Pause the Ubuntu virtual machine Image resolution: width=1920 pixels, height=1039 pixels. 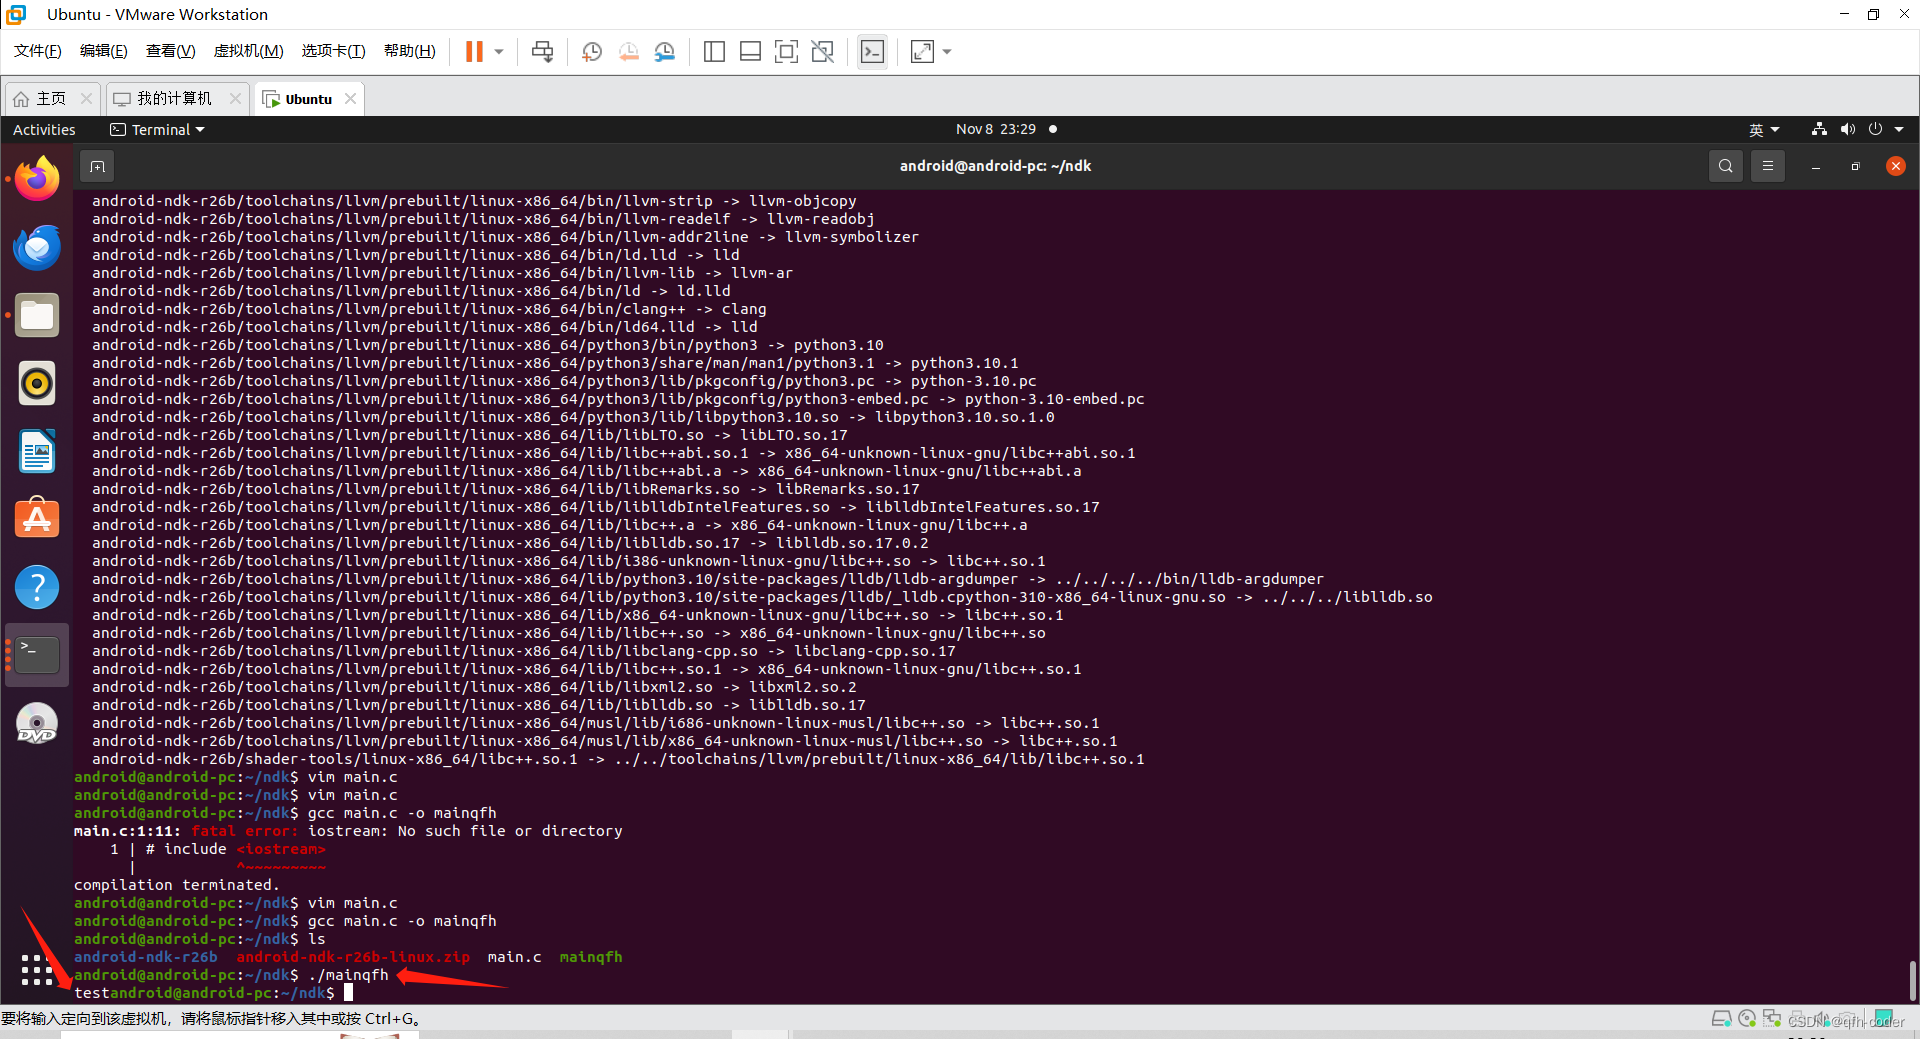[x=474, y=51]
